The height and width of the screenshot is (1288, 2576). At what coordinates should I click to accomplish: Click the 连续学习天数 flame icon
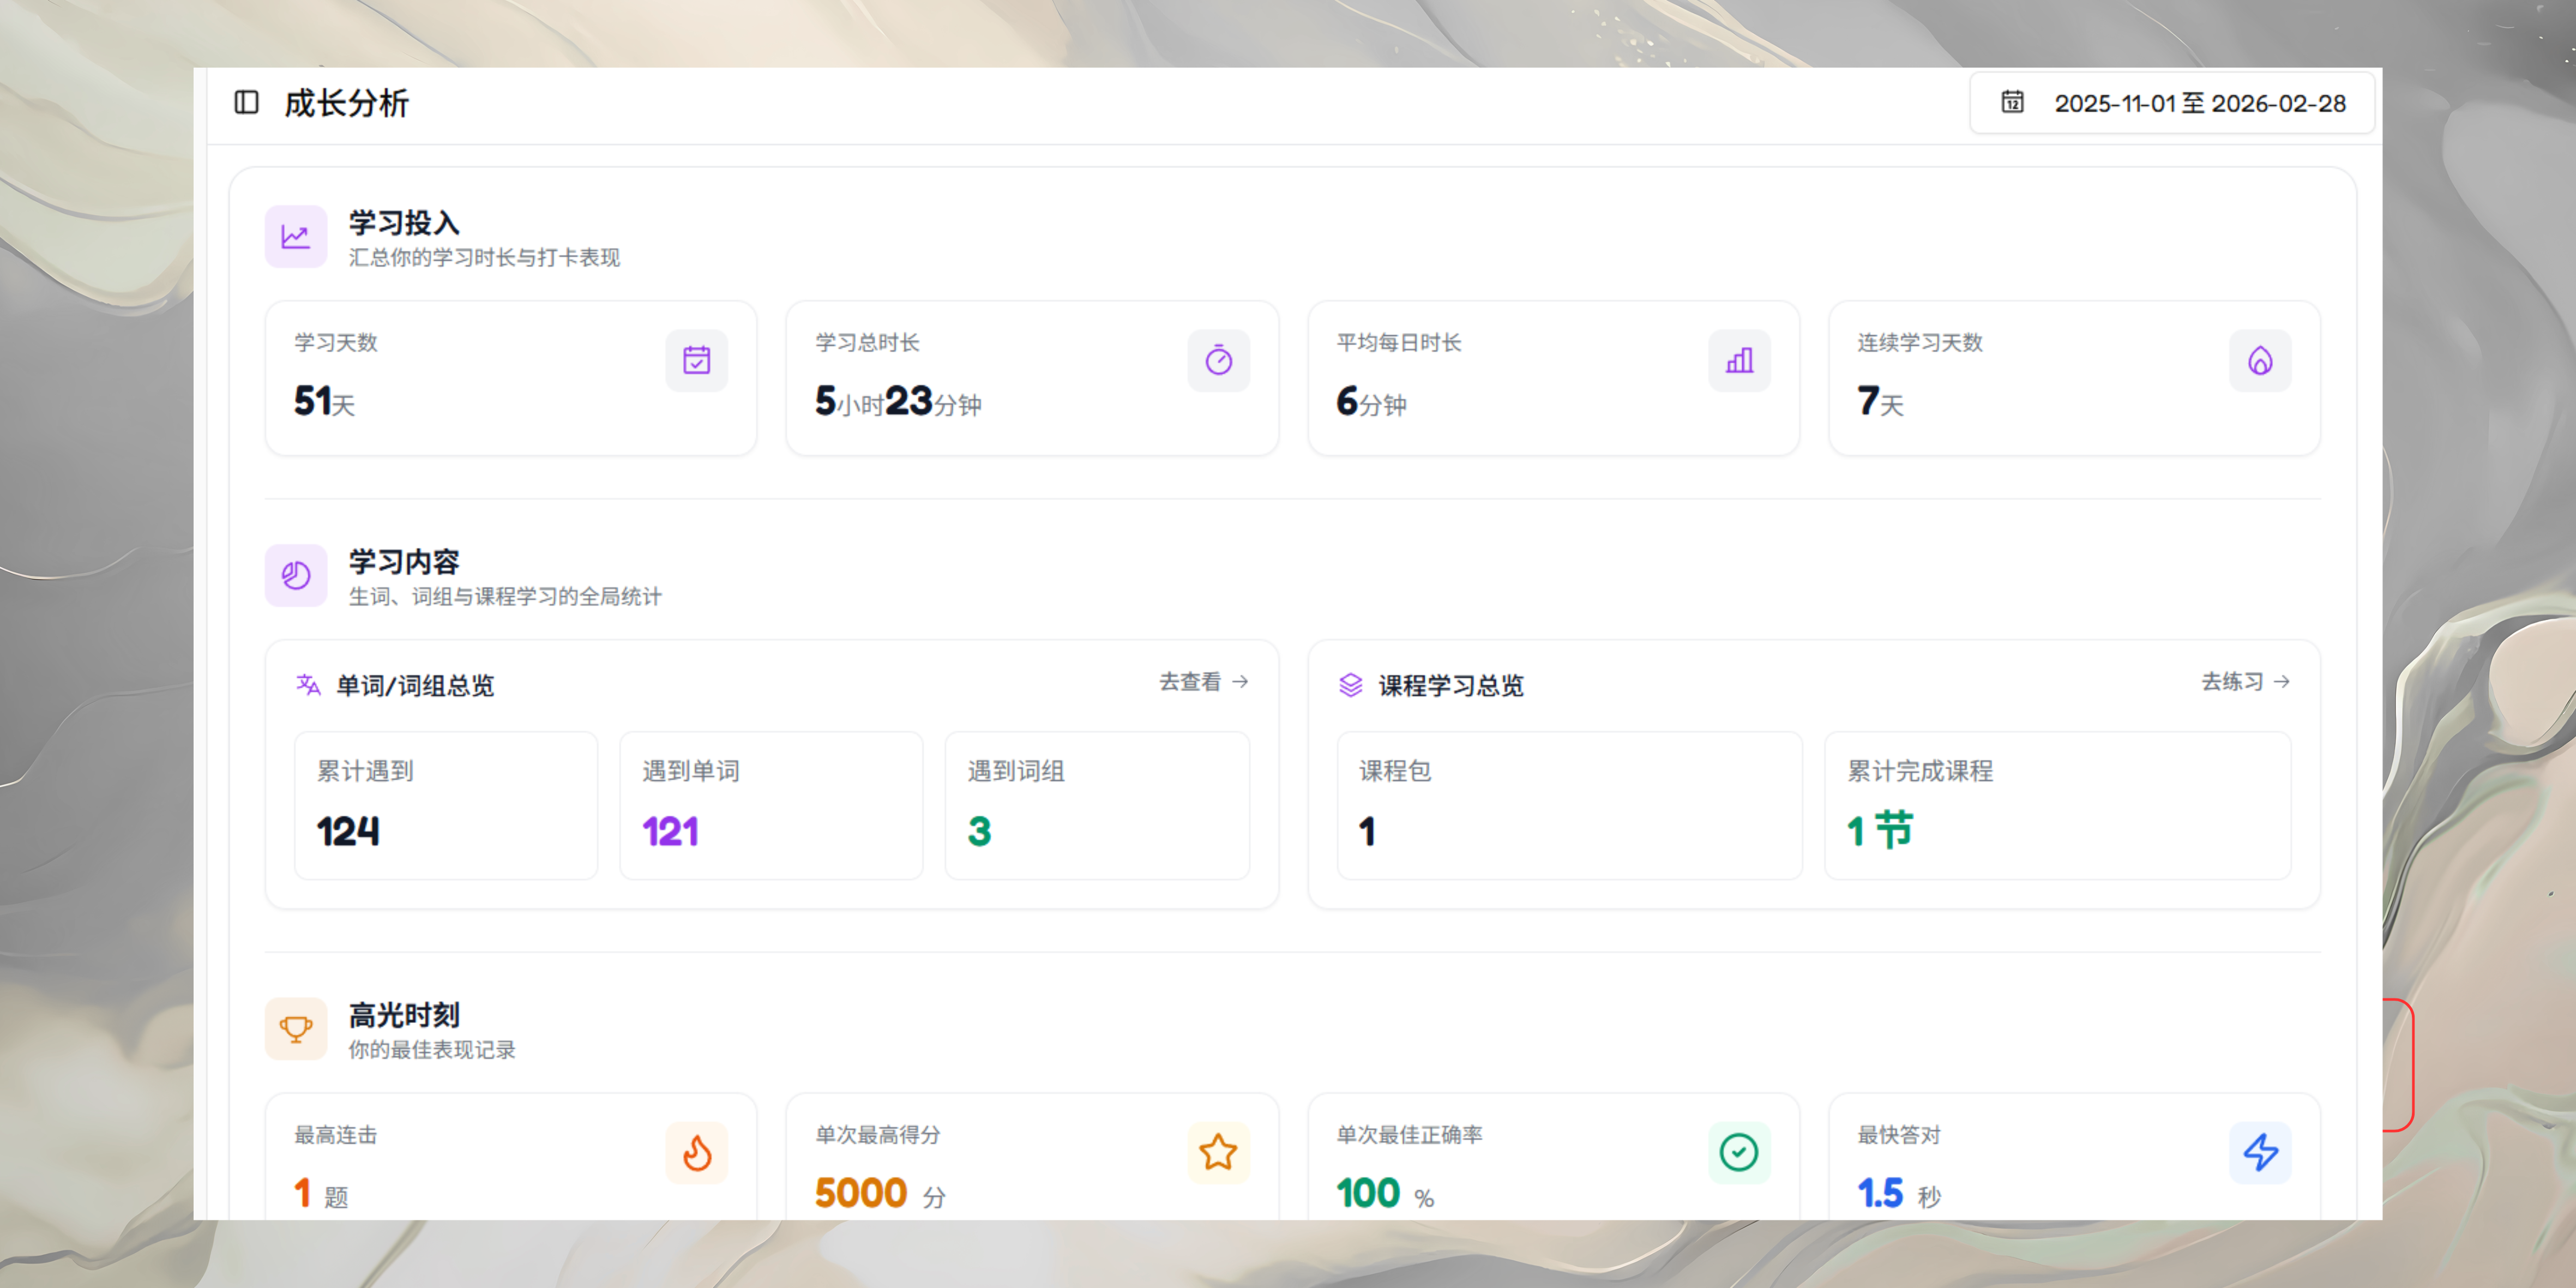click(x=2260, y=360)
